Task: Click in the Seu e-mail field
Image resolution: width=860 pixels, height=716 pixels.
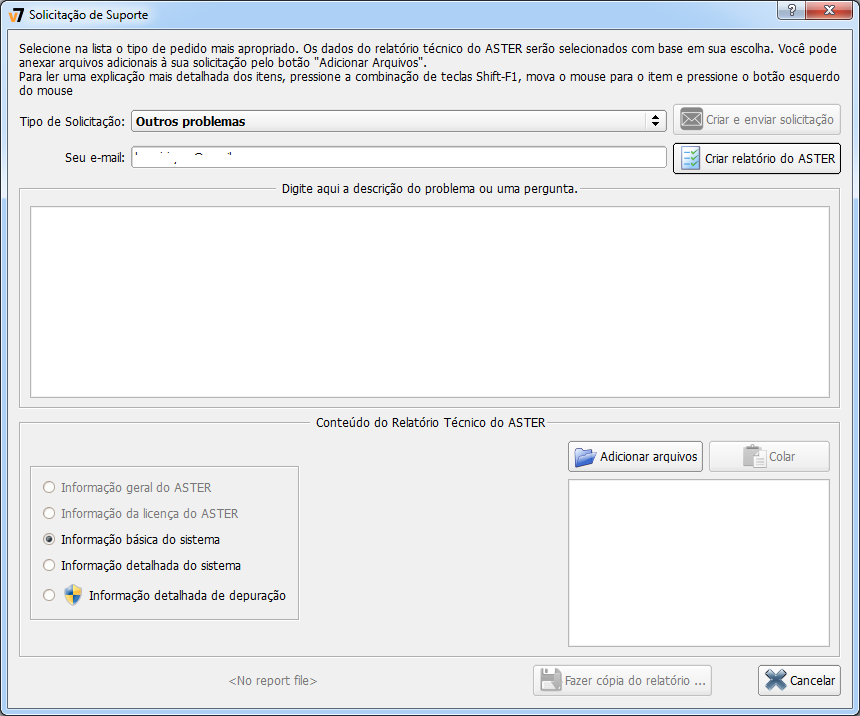Action: point(398,158)
